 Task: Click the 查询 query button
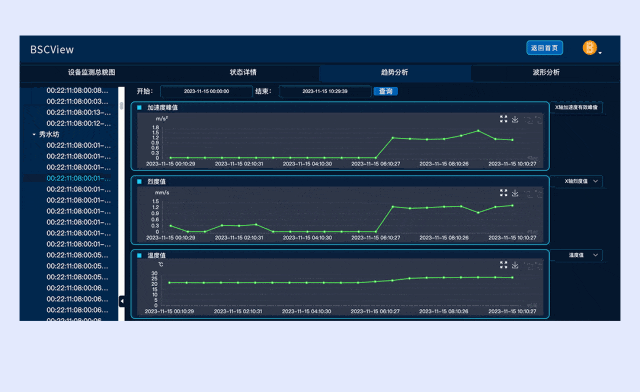(386, 91)
